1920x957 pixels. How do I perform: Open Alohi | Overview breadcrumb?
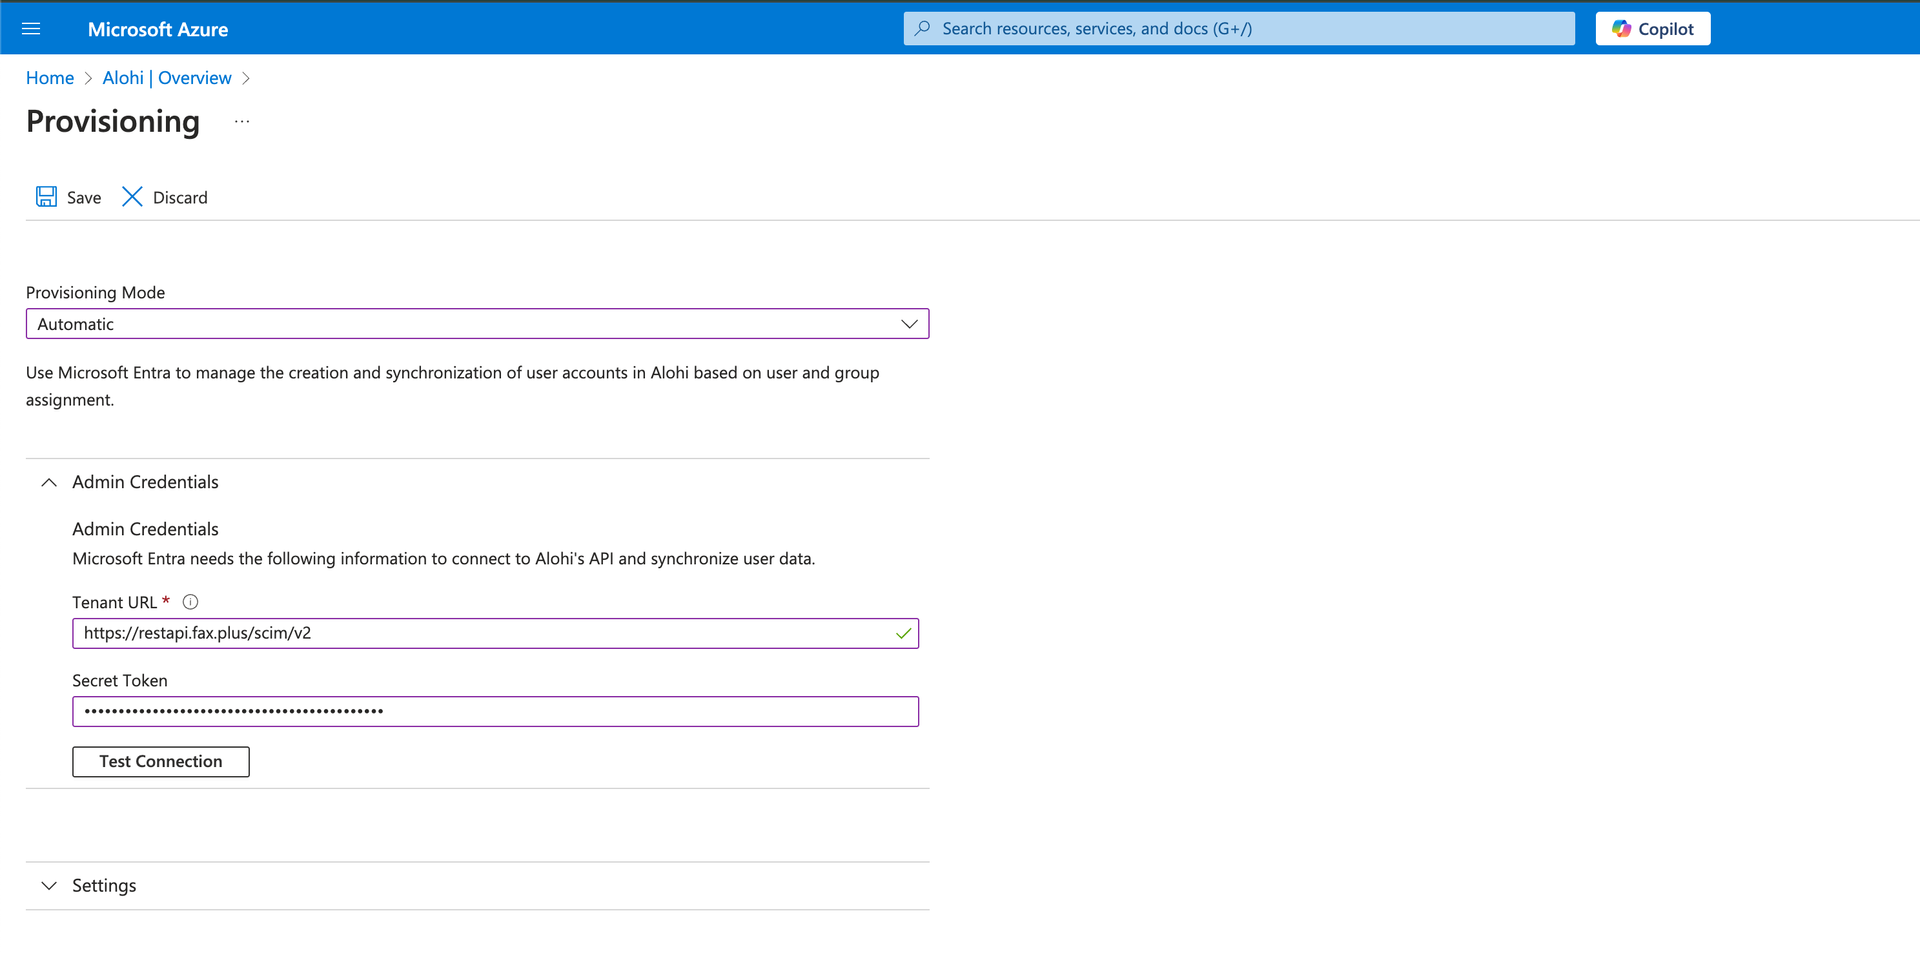point(167,78)
